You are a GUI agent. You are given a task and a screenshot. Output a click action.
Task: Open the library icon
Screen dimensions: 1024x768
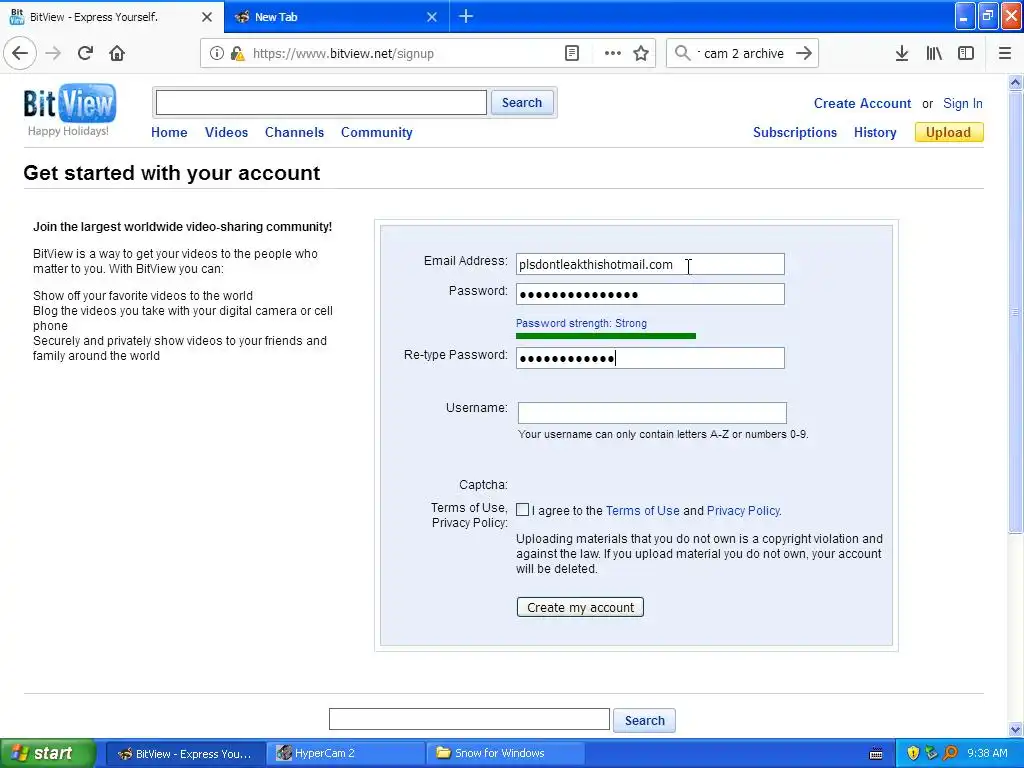[x=934, y=54]
